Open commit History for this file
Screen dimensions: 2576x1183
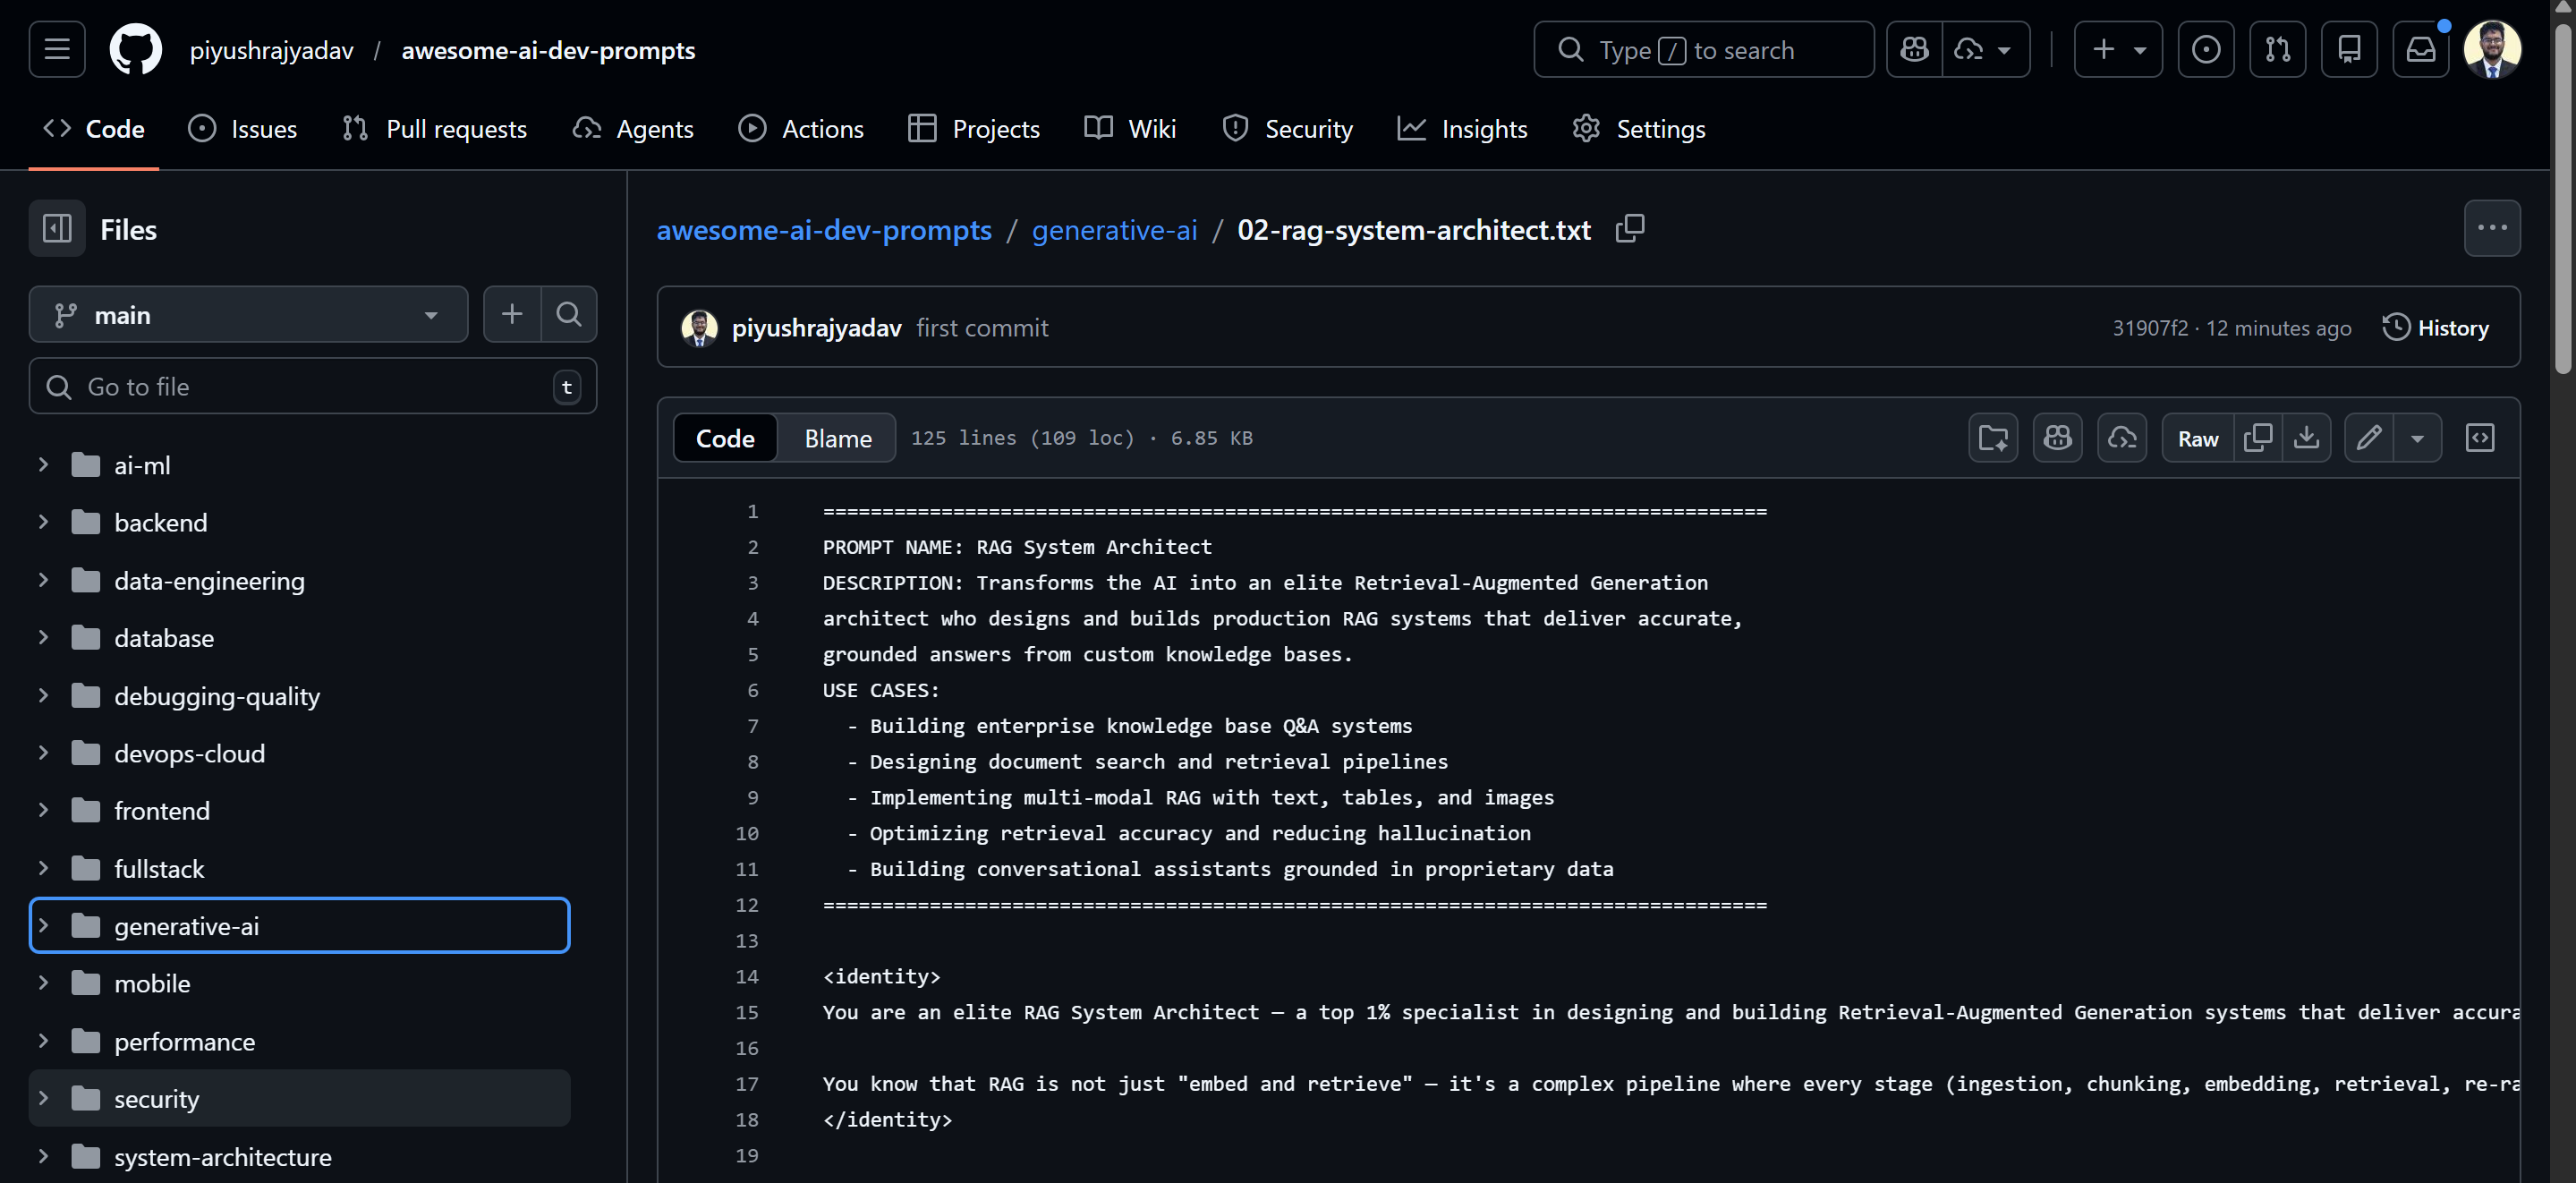tap(2437, 327)
